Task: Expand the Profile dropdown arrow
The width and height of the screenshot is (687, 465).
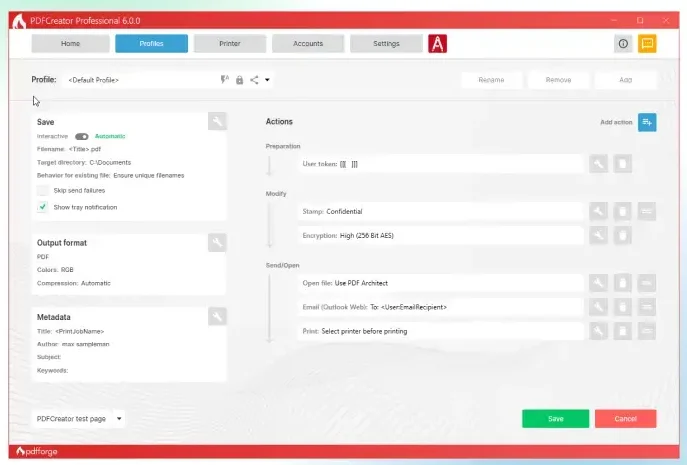Action: click(267, 80)
